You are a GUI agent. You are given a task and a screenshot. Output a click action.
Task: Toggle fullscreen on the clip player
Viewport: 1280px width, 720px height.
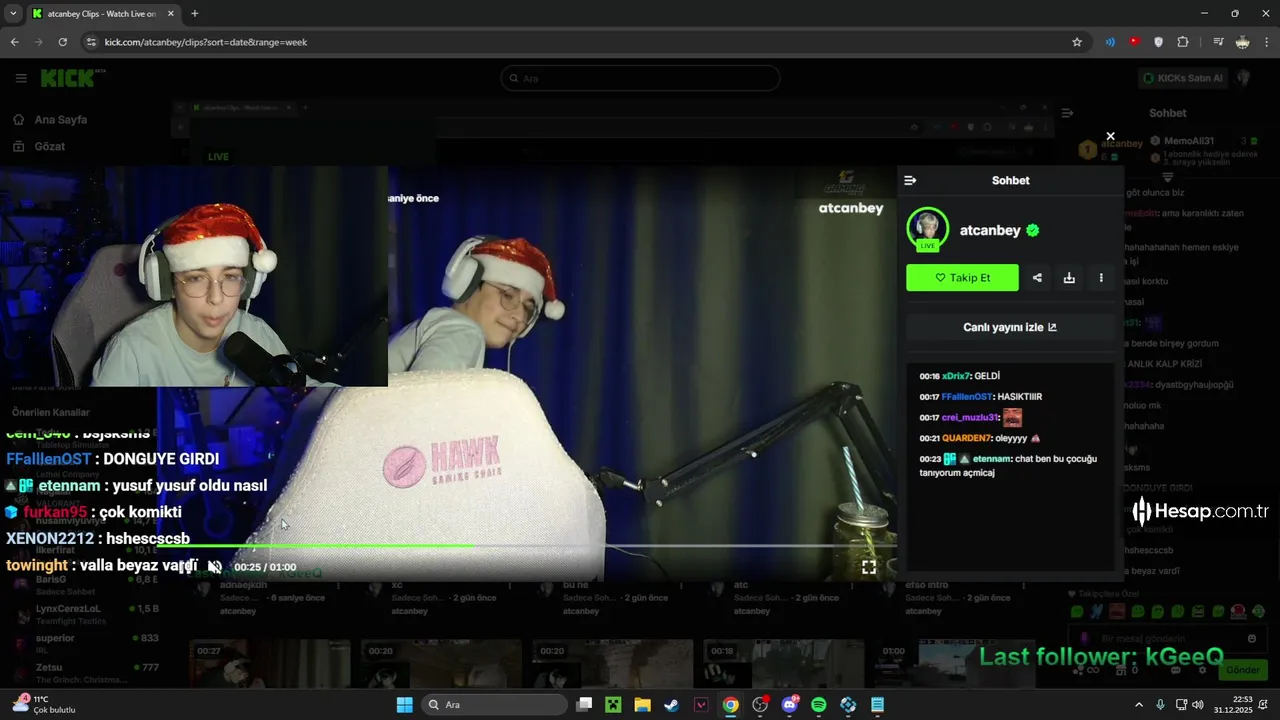click(869, 567)
